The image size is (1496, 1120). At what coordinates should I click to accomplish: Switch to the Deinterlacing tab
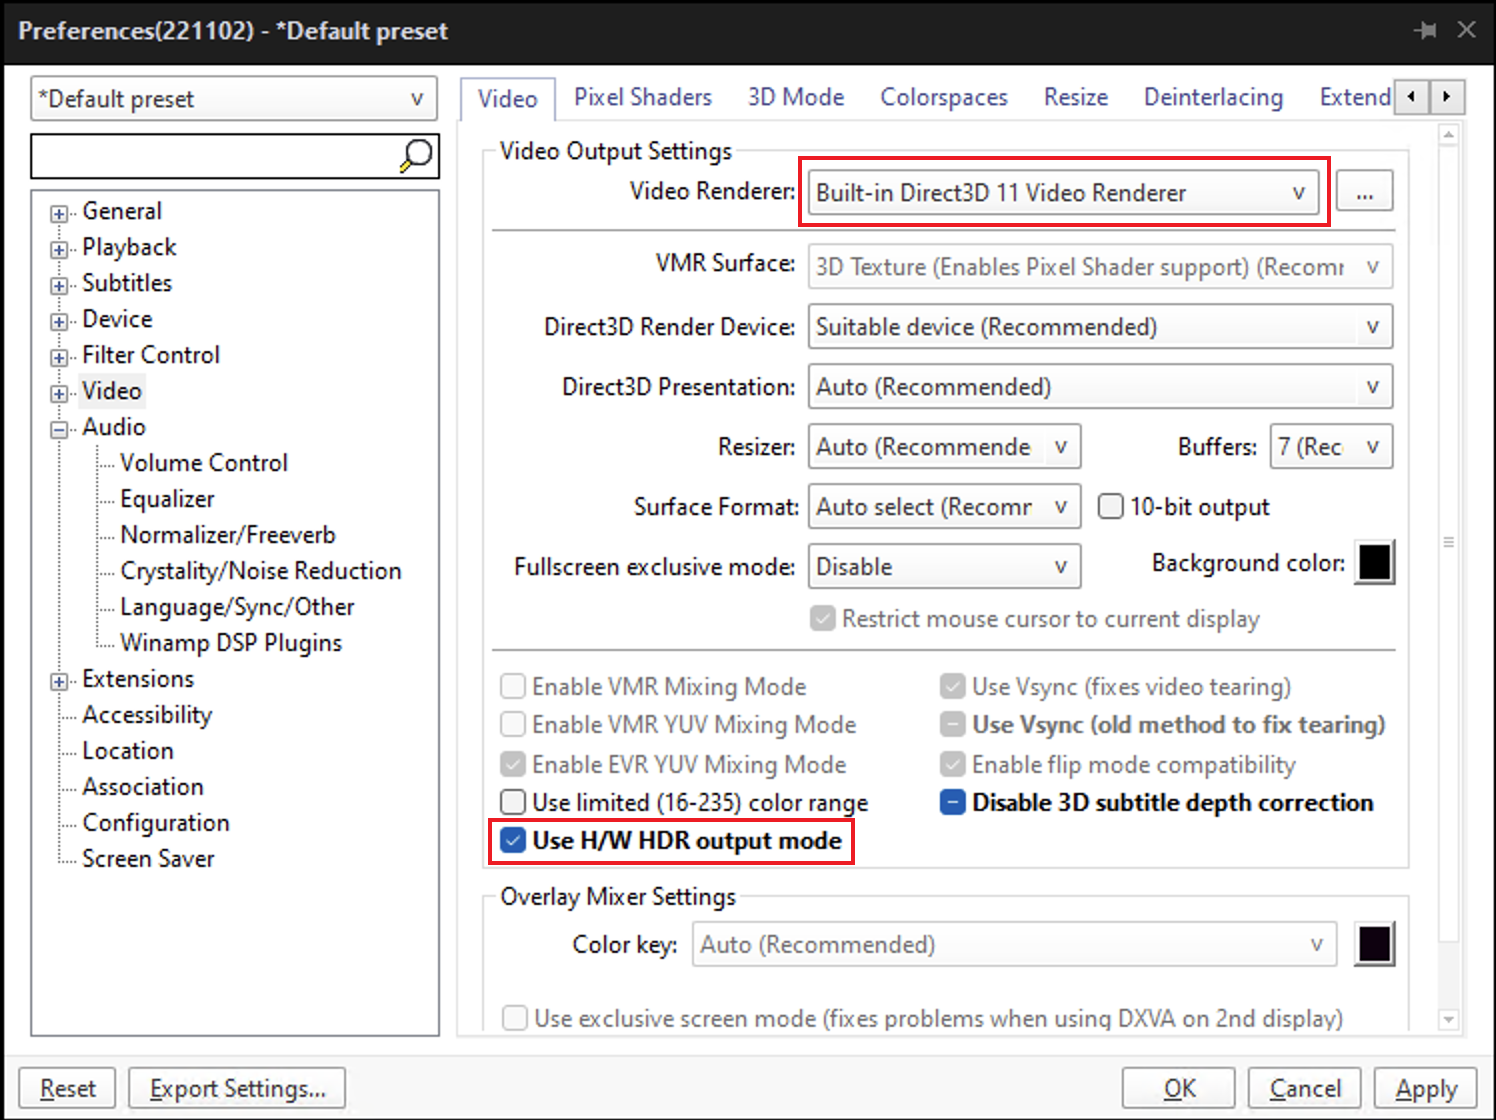pyautogui.click(x=1213, y=97)
